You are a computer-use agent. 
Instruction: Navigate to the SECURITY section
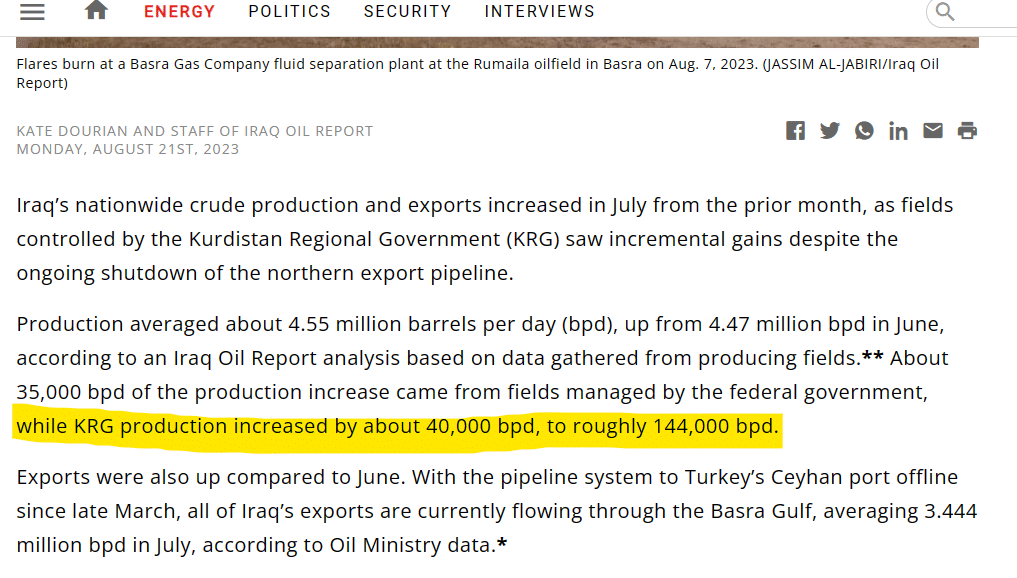click(x=407, y=12)
